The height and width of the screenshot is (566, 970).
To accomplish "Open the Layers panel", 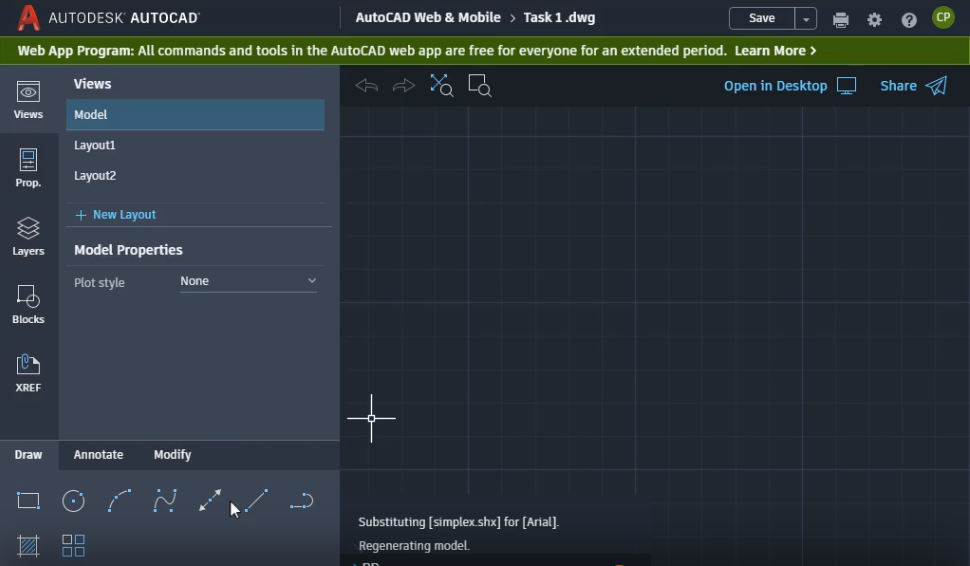I will click(x=28, y=236).
